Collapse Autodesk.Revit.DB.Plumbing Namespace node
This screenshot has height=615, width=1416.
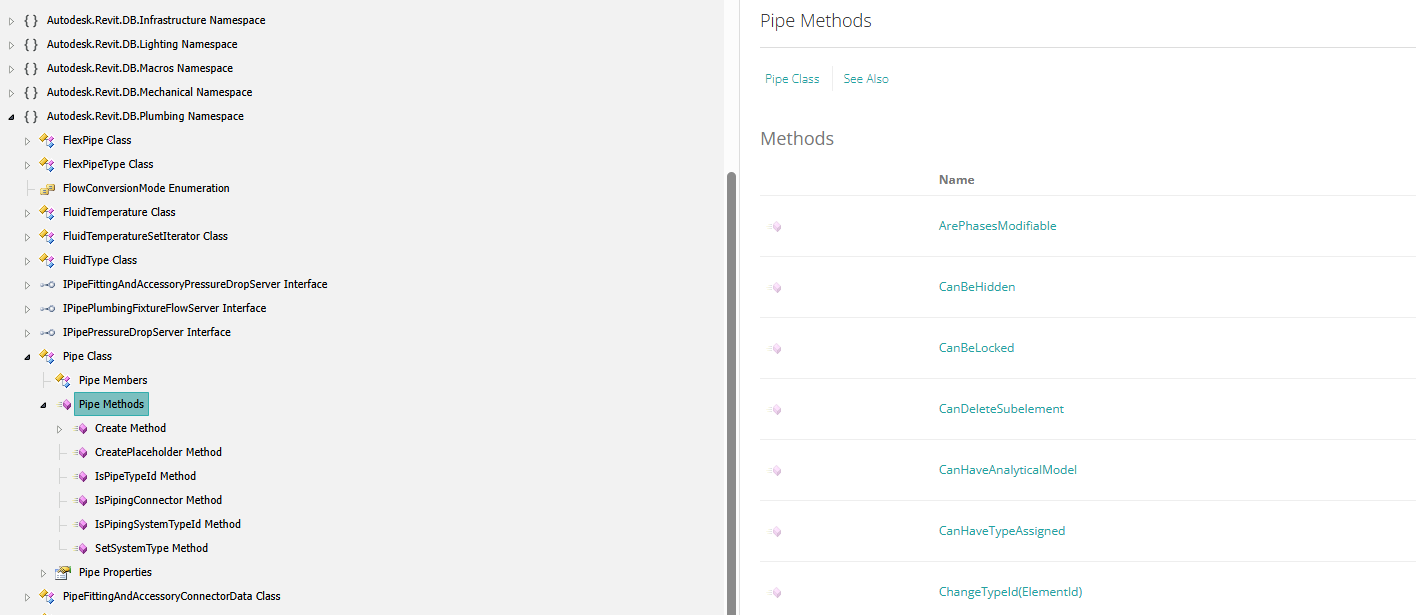(x=11, y=116)
